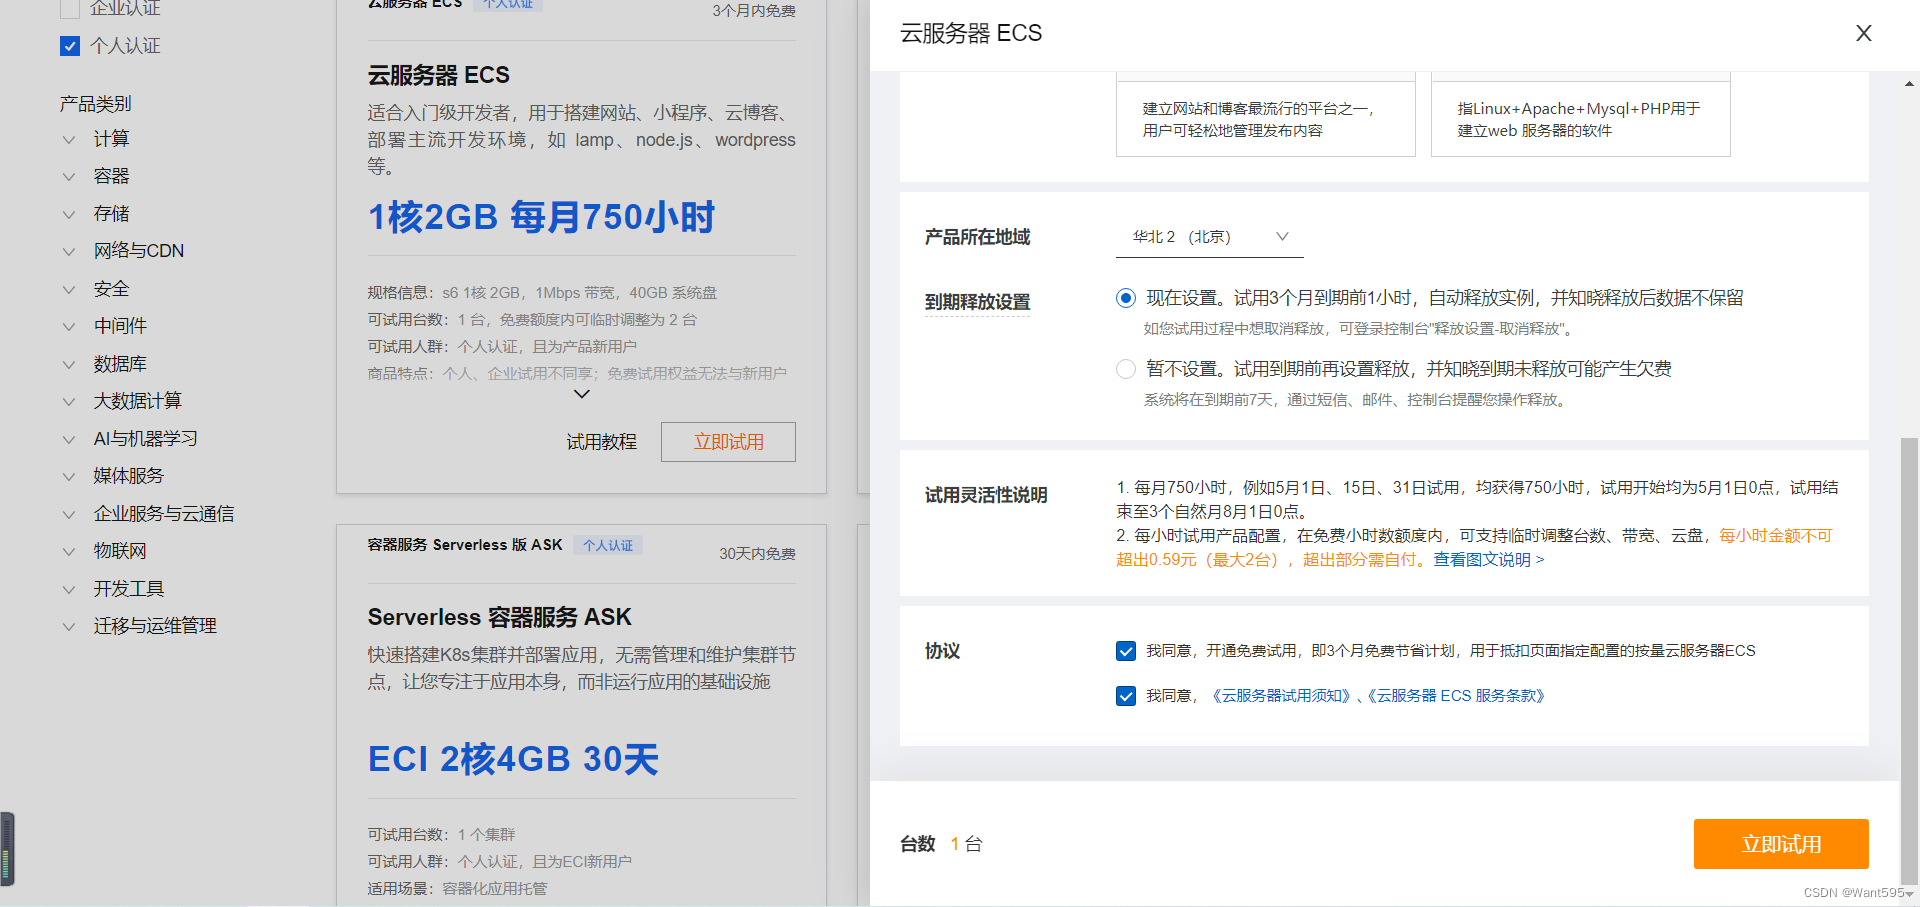Open 《云服务器 ECS 服务条款》 link

(x=1456, y=696)
